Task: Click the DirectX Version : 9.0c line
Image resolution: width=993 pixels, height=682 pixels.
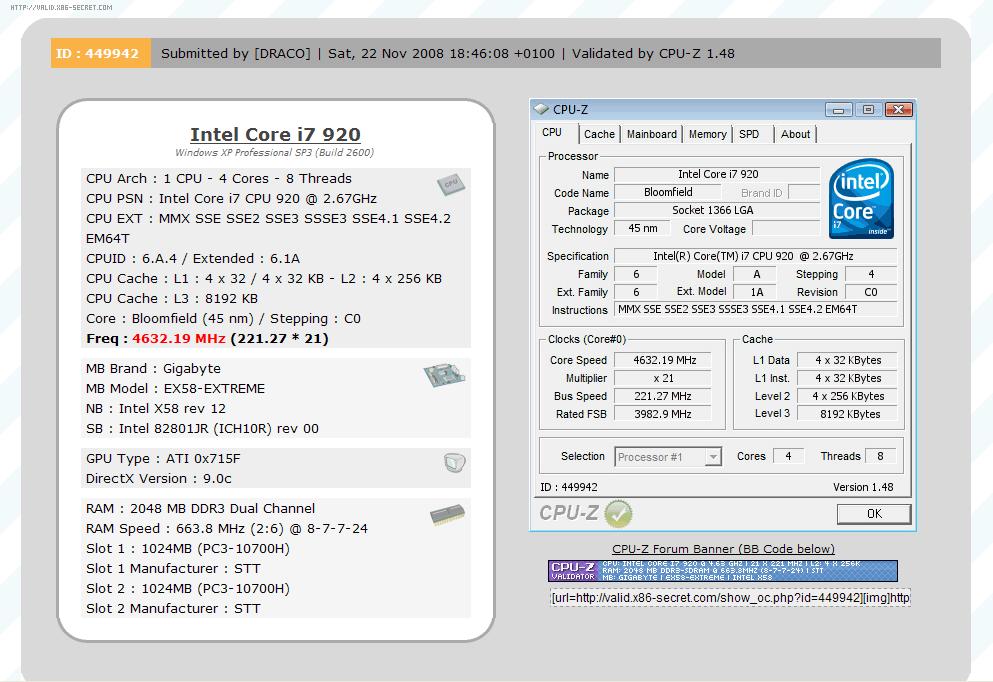Action: coord(158,479)
